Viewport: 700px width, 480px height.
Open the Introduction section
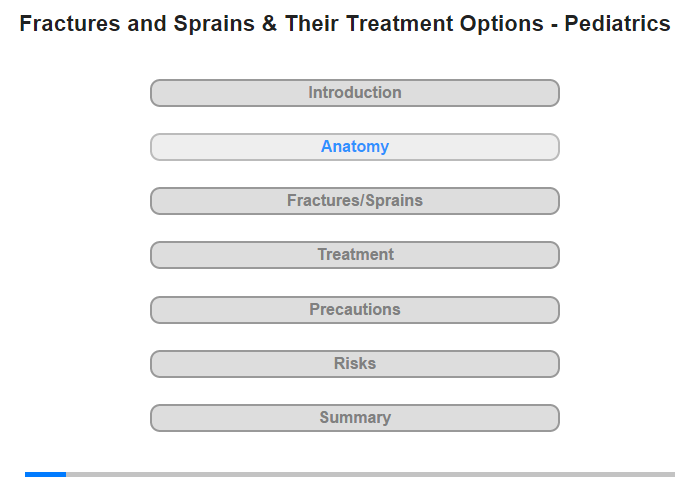[x=354, y=93]
